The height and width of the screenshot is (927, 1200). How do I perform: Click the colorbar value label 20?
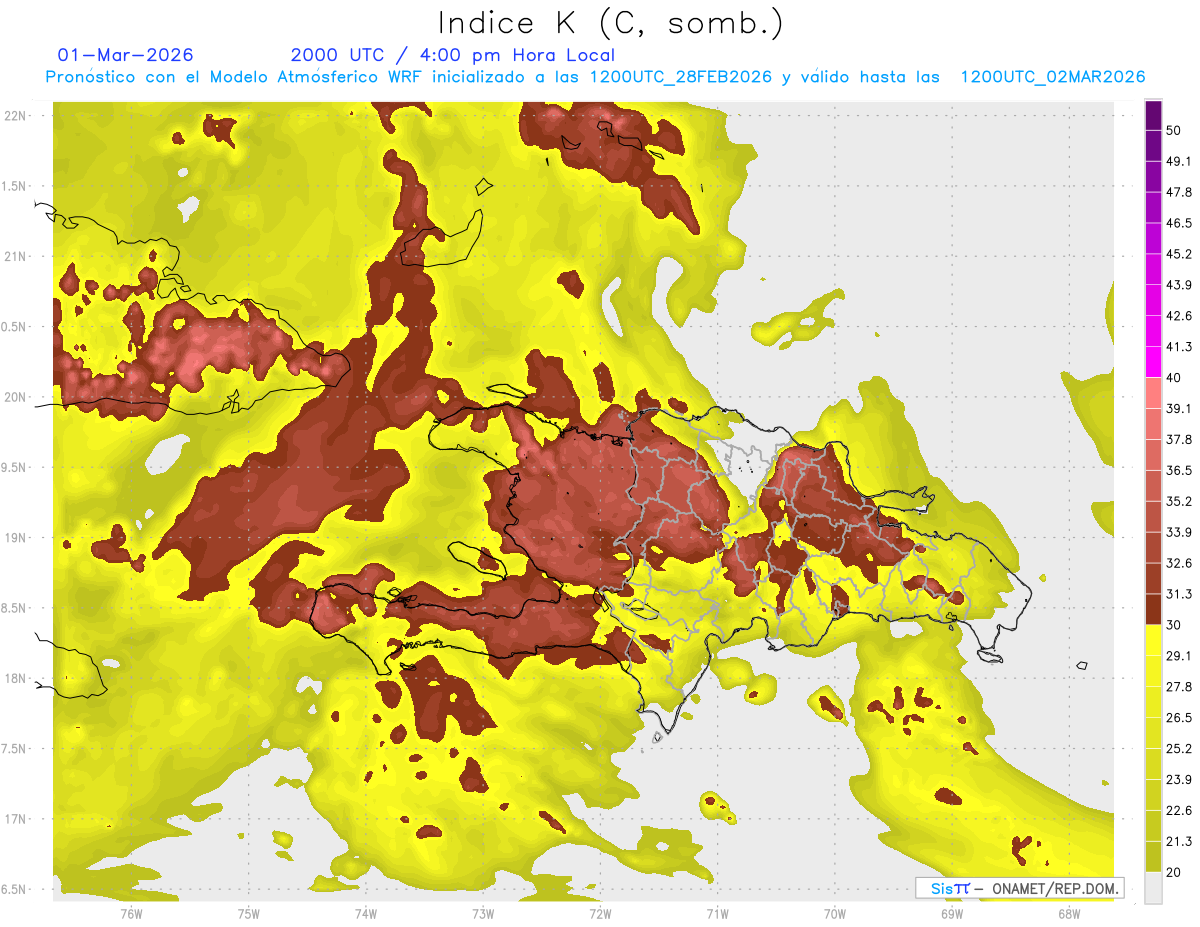tap(1173, 872)
